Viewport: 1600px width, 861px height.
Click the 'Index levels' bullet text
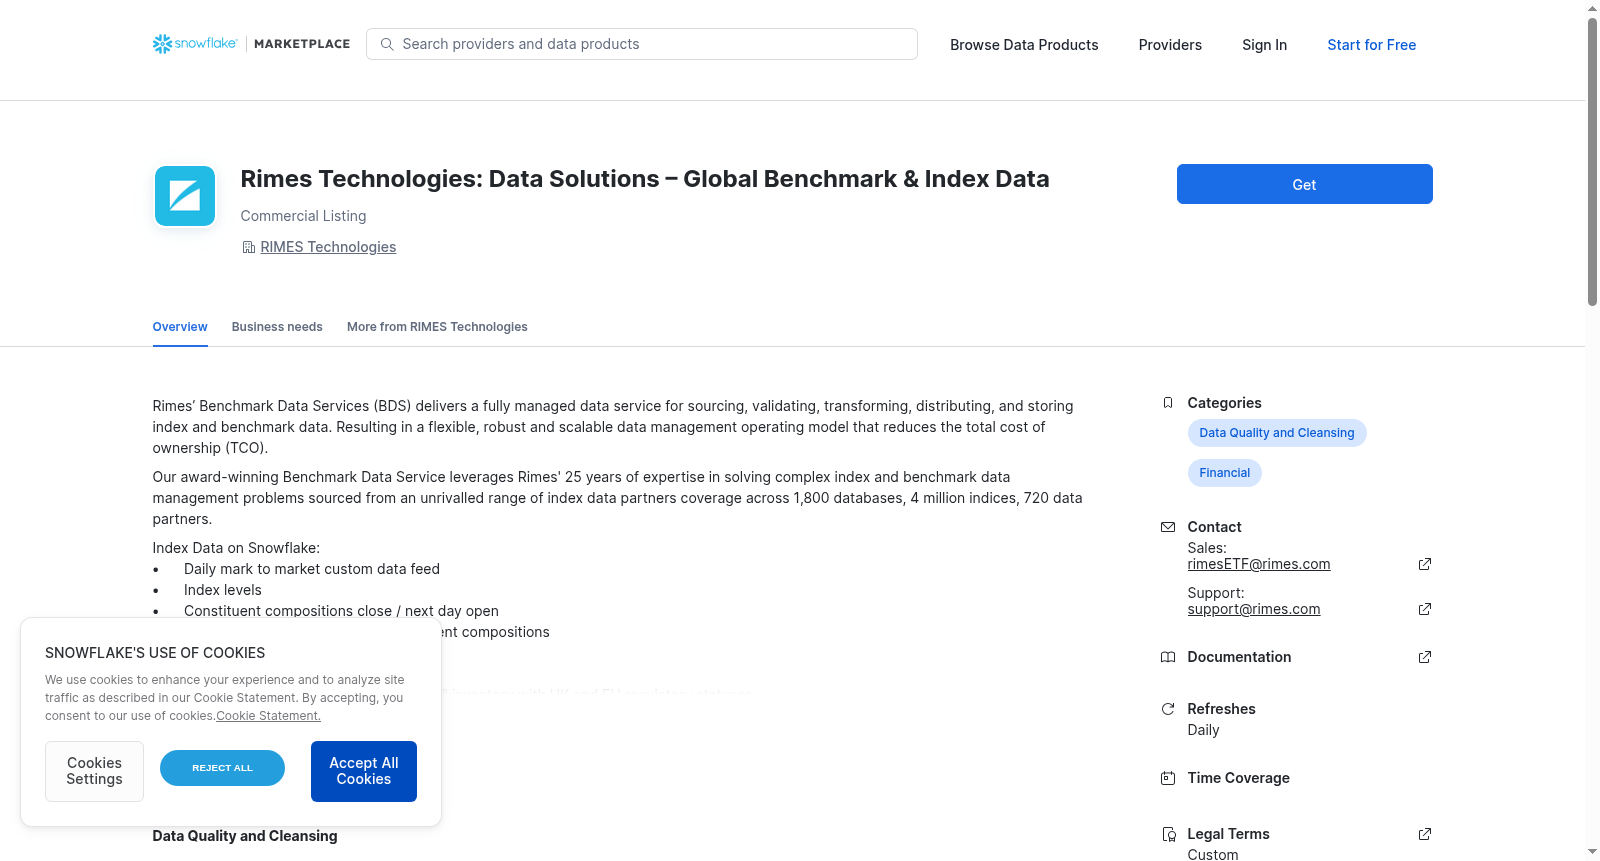223,590
